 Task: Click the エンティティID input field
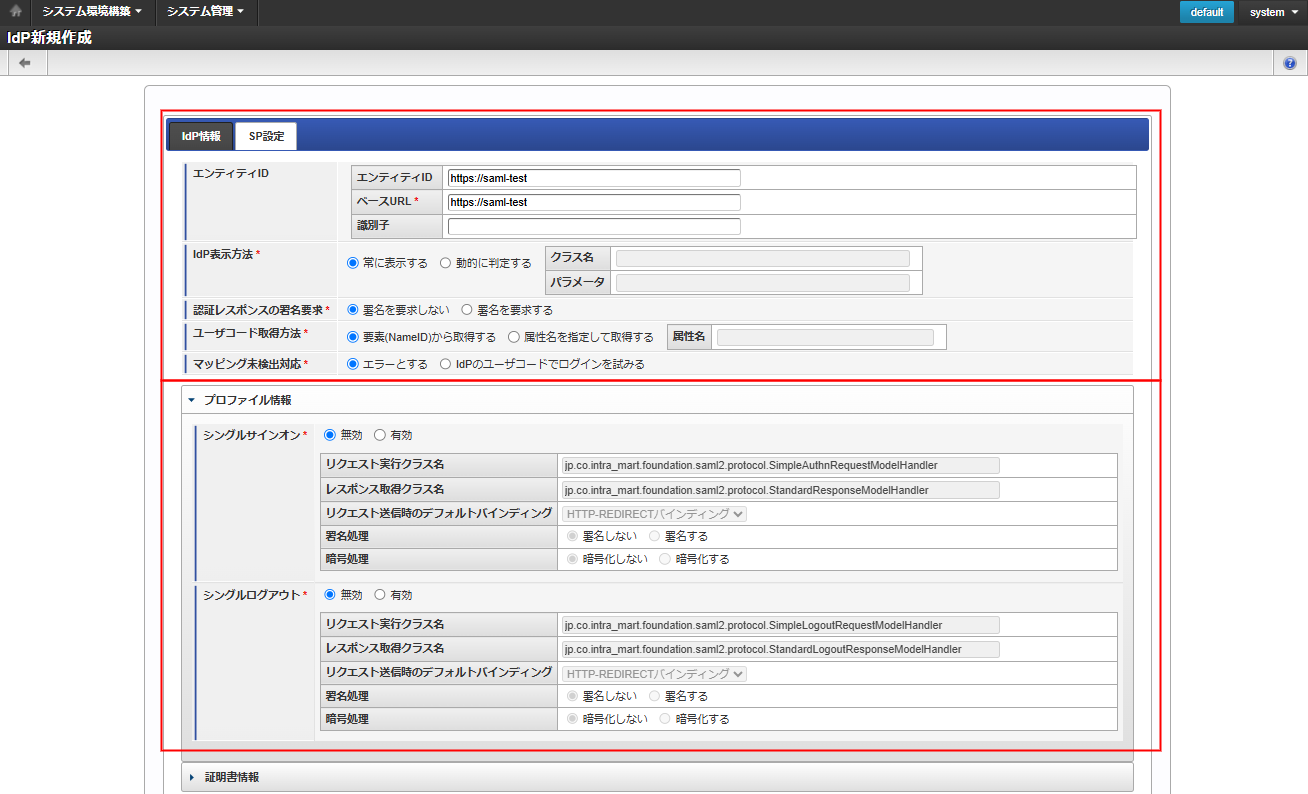point(592,177)
